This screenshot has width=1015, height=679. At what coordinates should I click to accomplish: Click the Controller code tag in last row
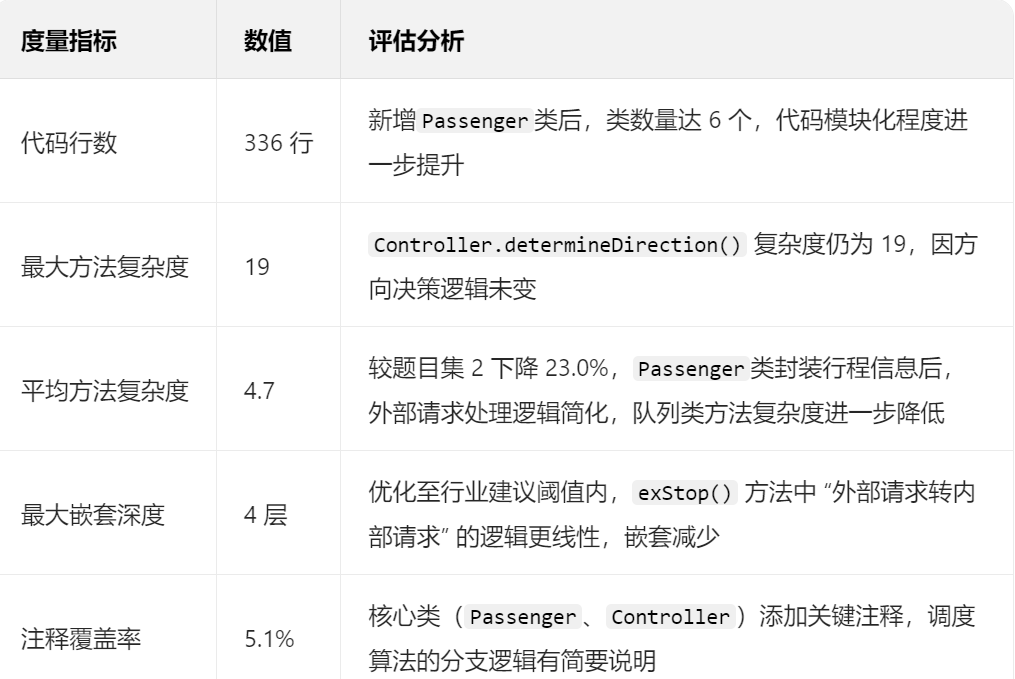[671, 617]
